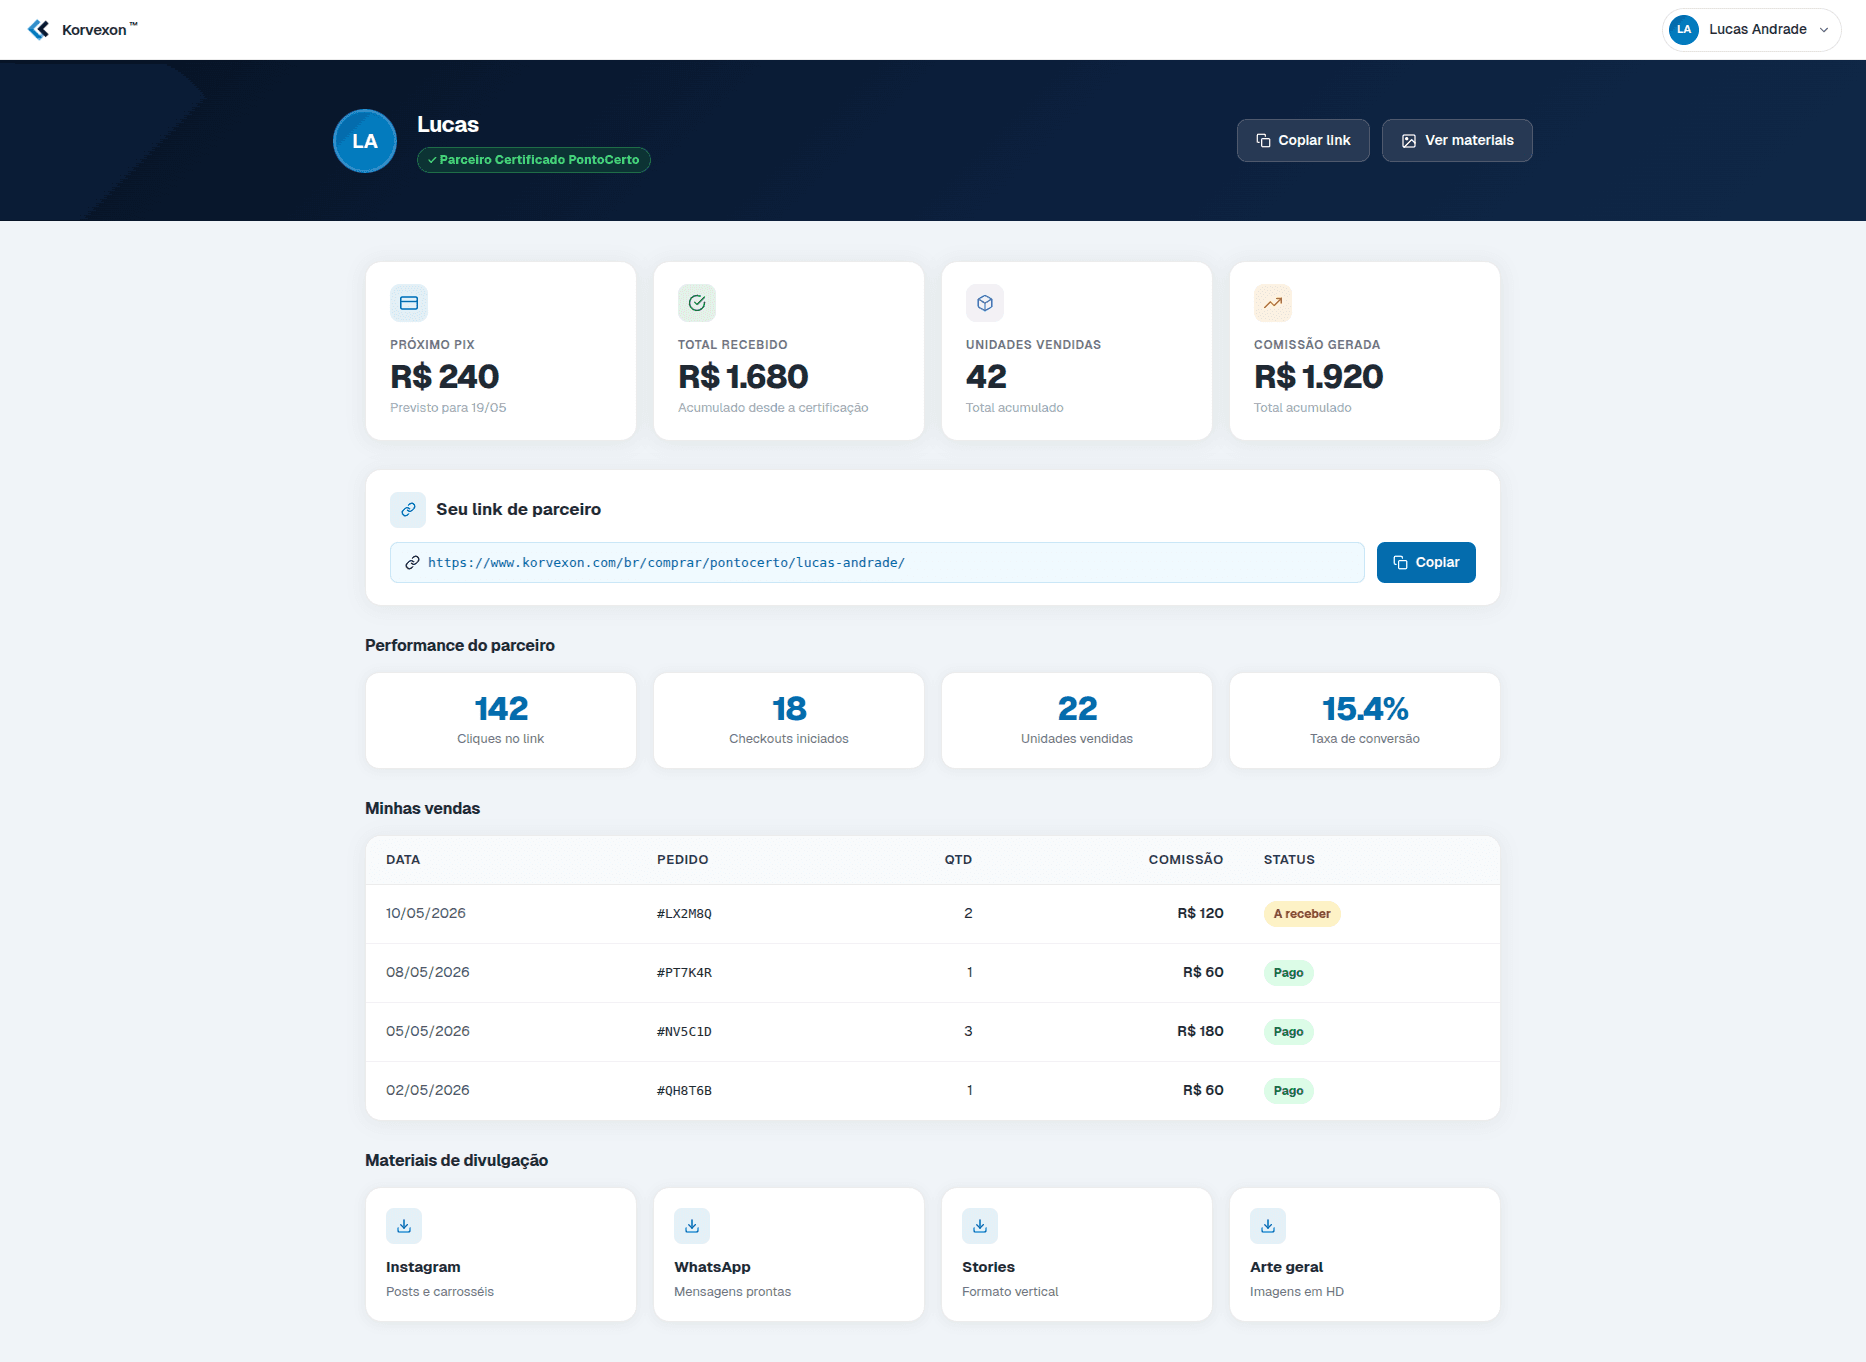Click the R$ 1.920 Comissão Gerada value
The width and height of the screenshot is (1866, 1362).
coord(1319,377)
